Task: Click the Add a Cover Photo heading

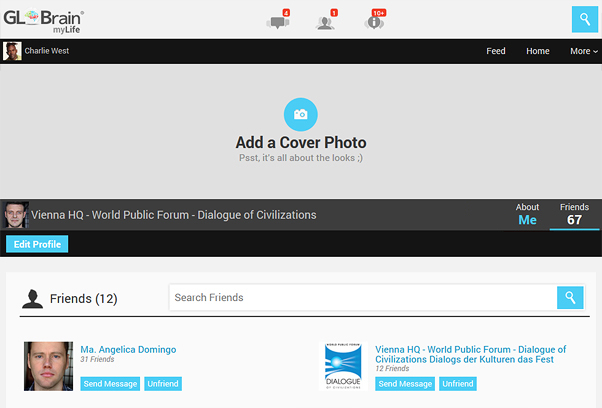Action: tap(301, 142)
